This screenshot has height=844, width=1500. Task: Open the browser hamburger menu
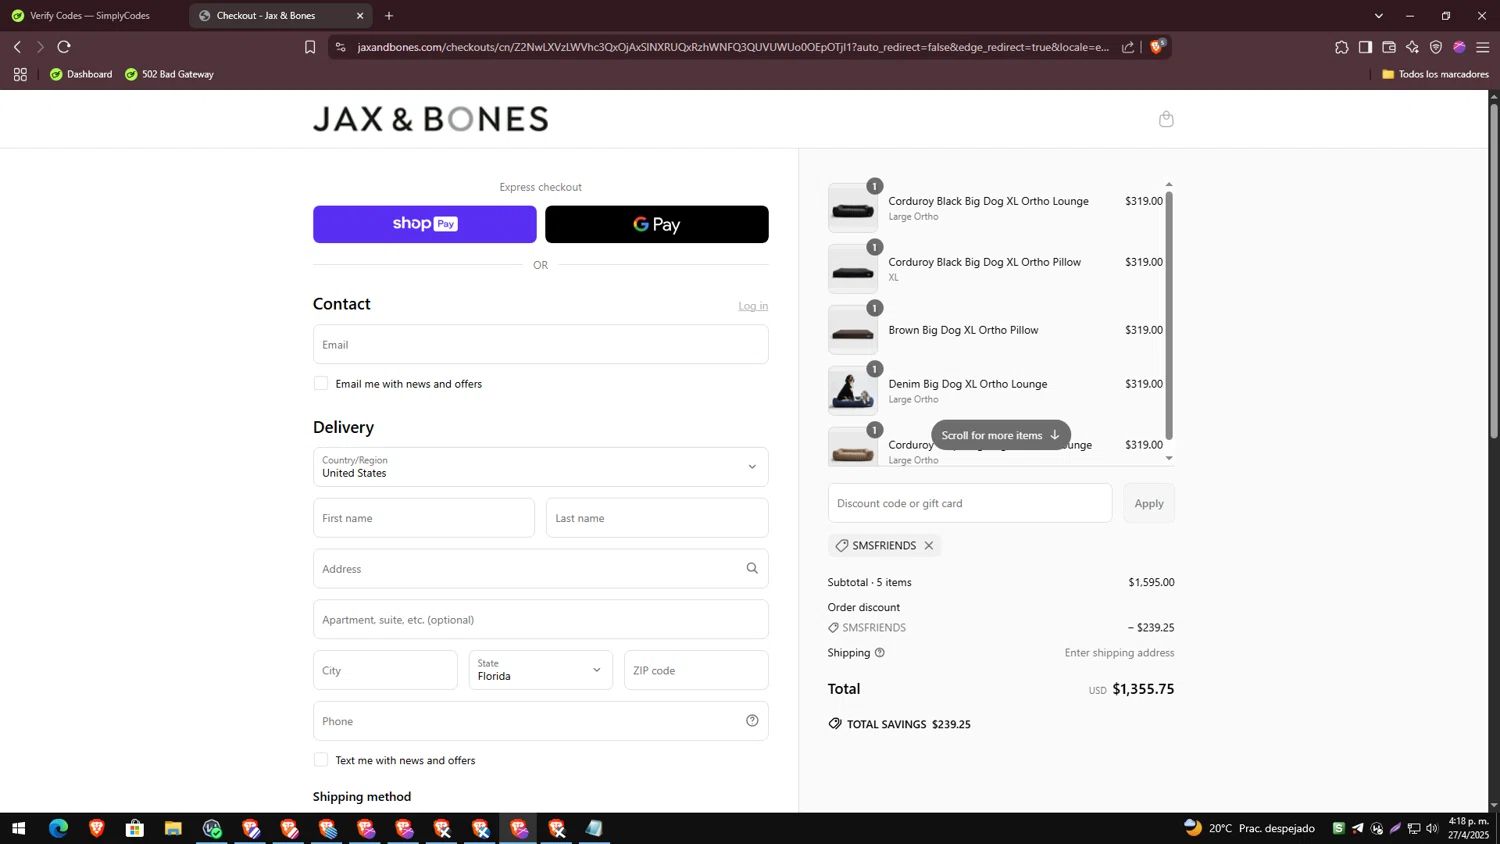(x=1483, y=47)
